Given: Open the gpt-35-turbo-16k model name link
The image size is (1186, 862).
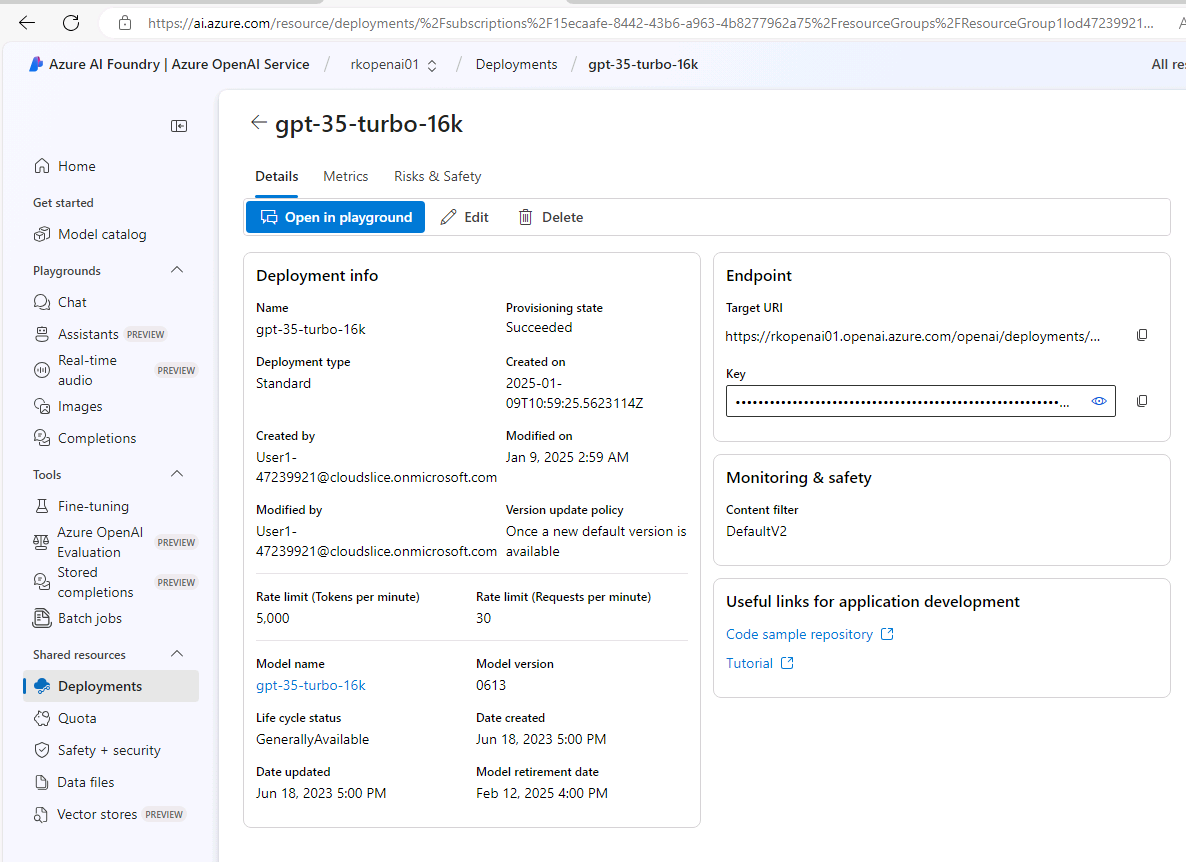Looking at the screenshot, I should [x=311, y=685].
